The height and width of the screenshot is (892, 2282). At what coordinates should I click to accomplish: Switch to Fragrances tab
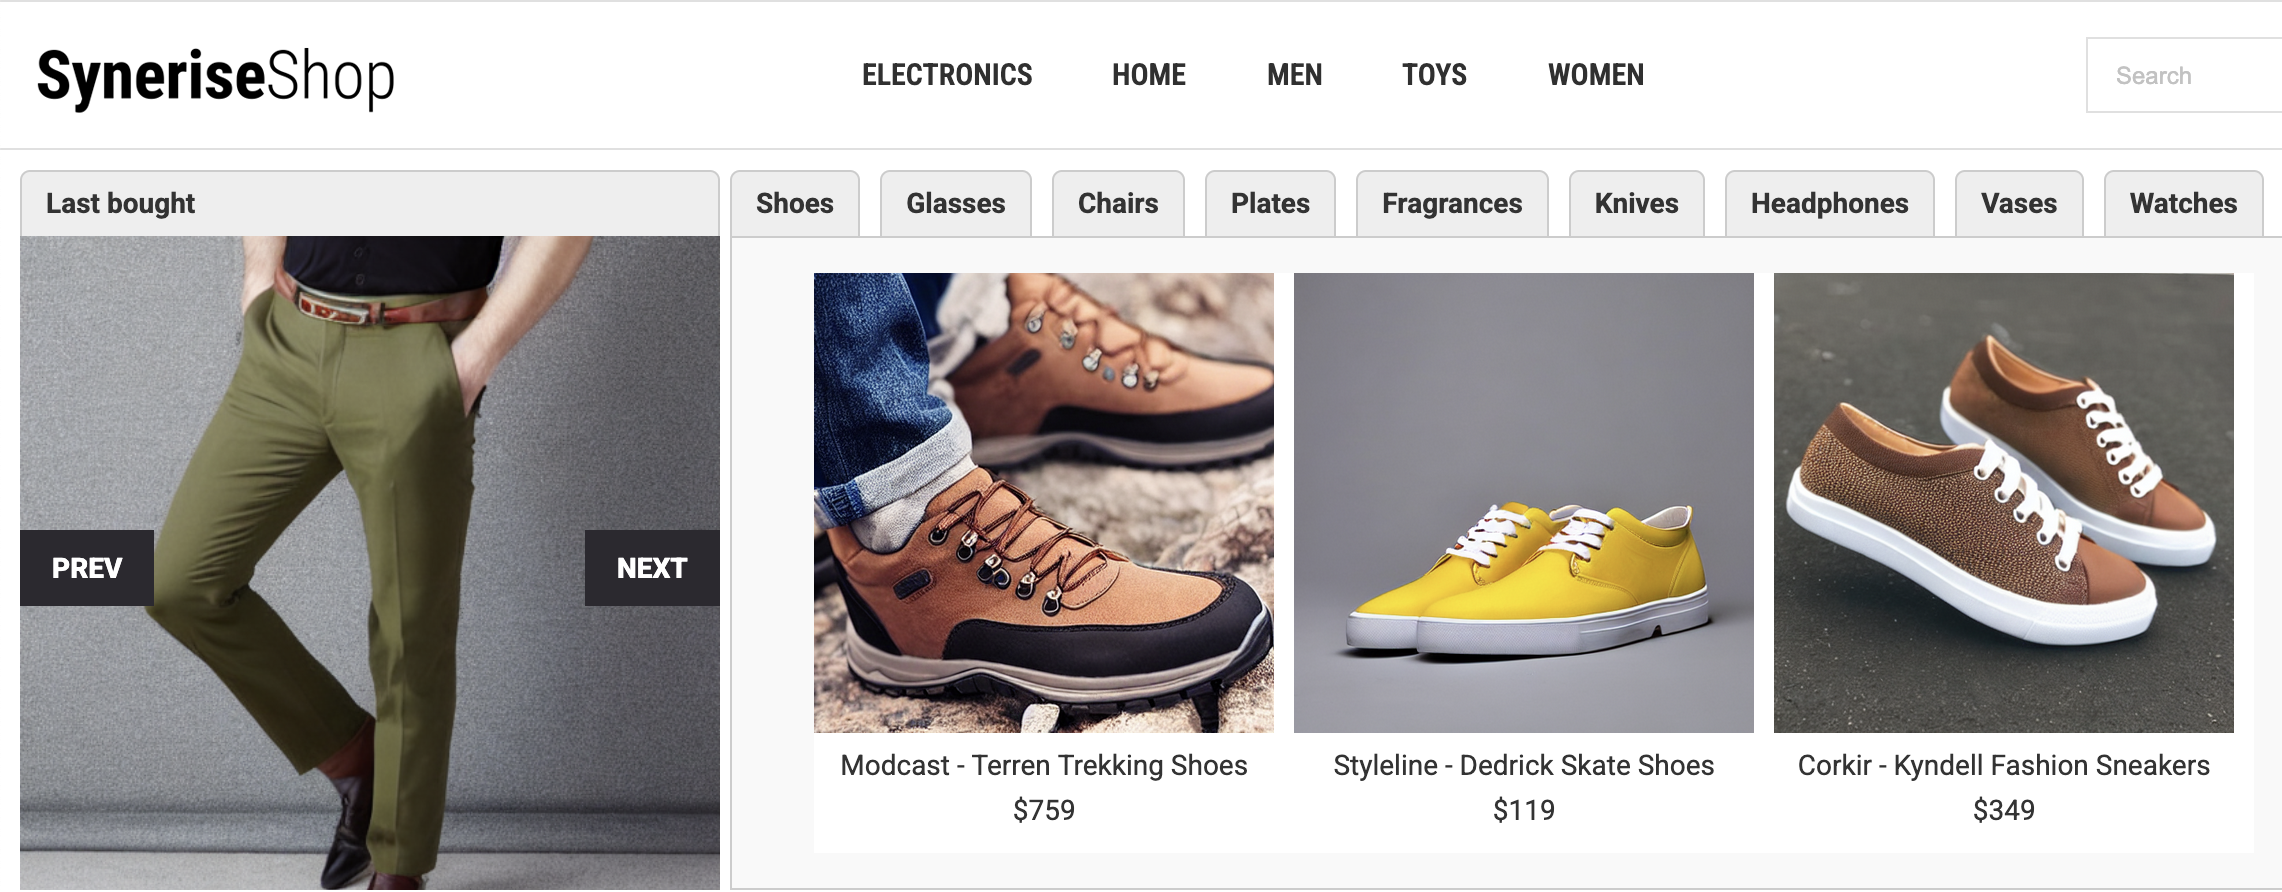[x=1452, y=204]
